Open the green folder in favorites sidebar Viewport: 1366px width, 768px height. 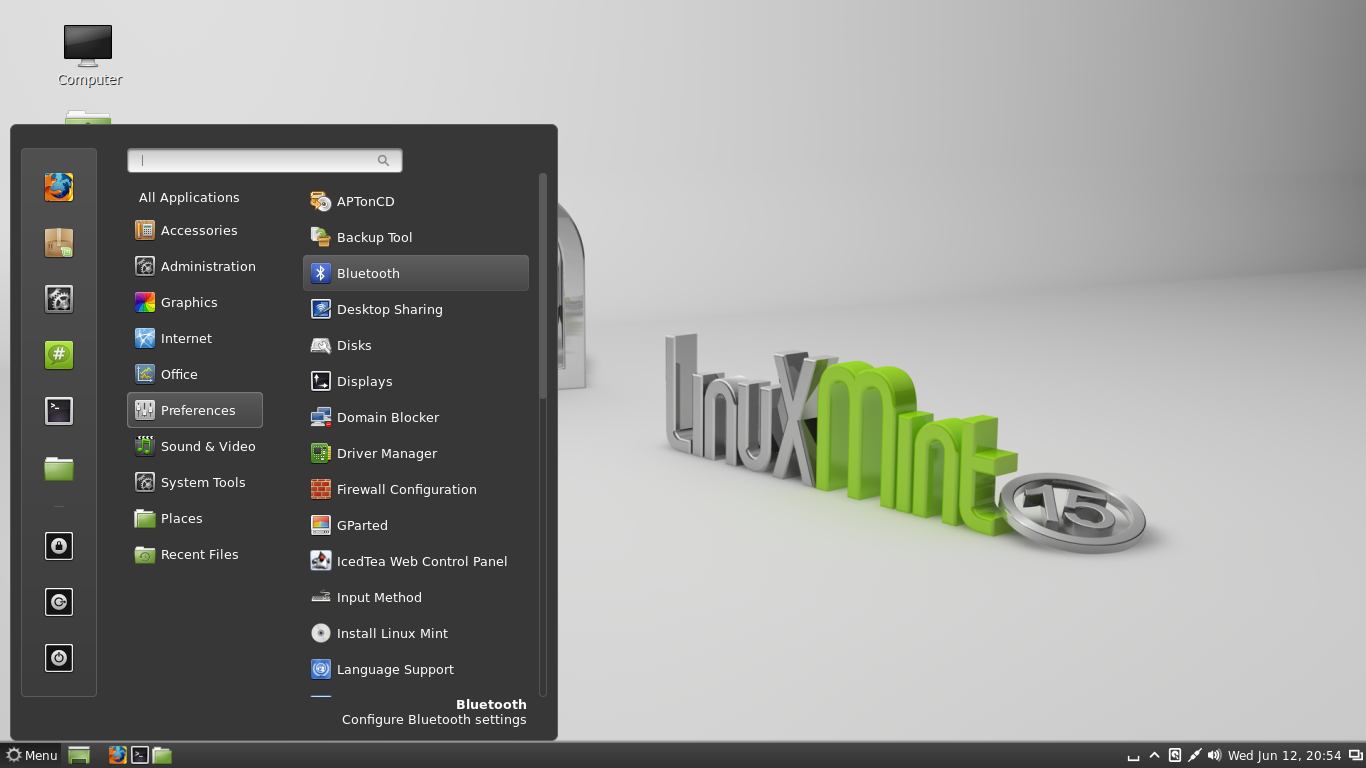click(x=59, y=467)
